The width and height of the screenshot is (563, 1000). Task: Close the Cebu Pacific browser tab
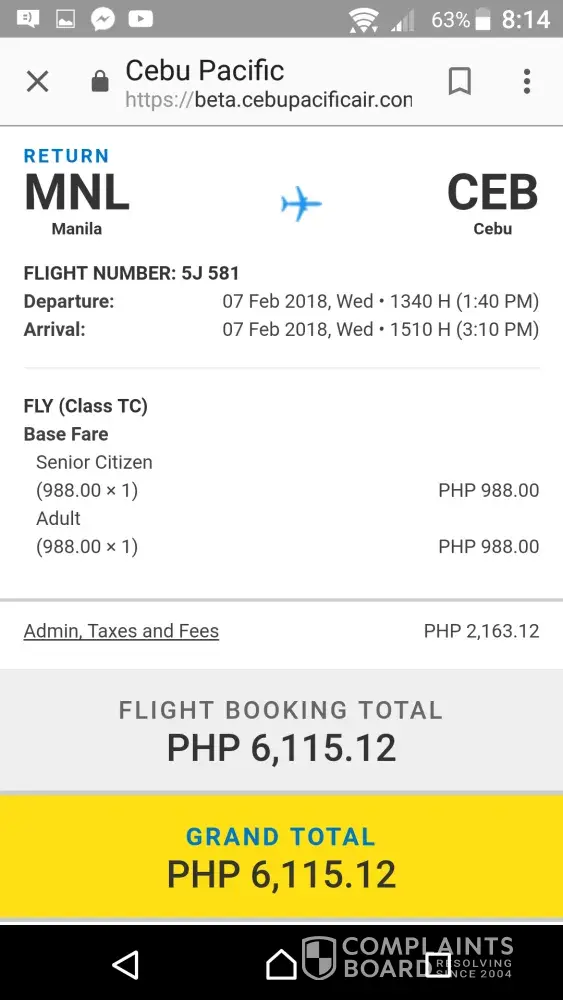pyautogui.click(x=38, y=82)
